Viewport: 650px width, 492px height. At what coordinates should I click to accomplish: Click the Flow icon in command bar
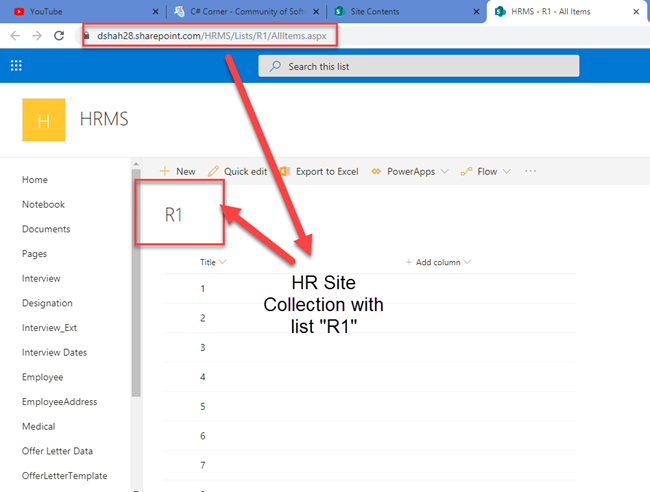[x=466, y=171]
